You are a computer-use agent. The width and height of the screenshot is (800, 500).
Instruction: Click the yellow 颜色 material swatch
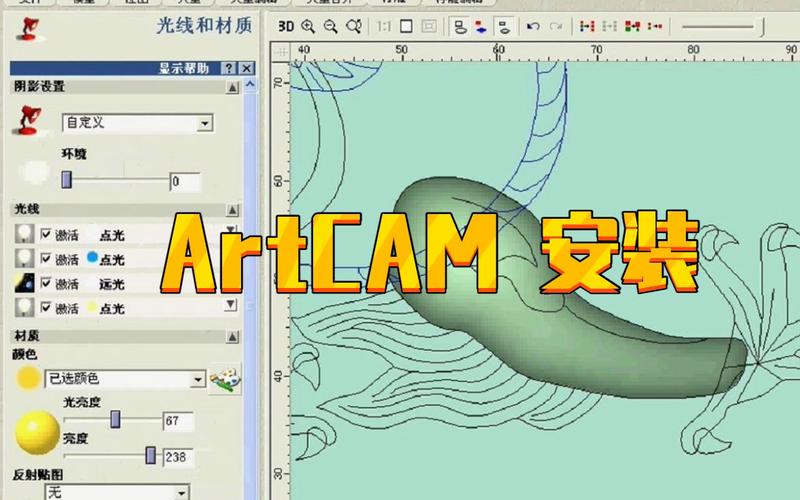[x=28, y=378]
